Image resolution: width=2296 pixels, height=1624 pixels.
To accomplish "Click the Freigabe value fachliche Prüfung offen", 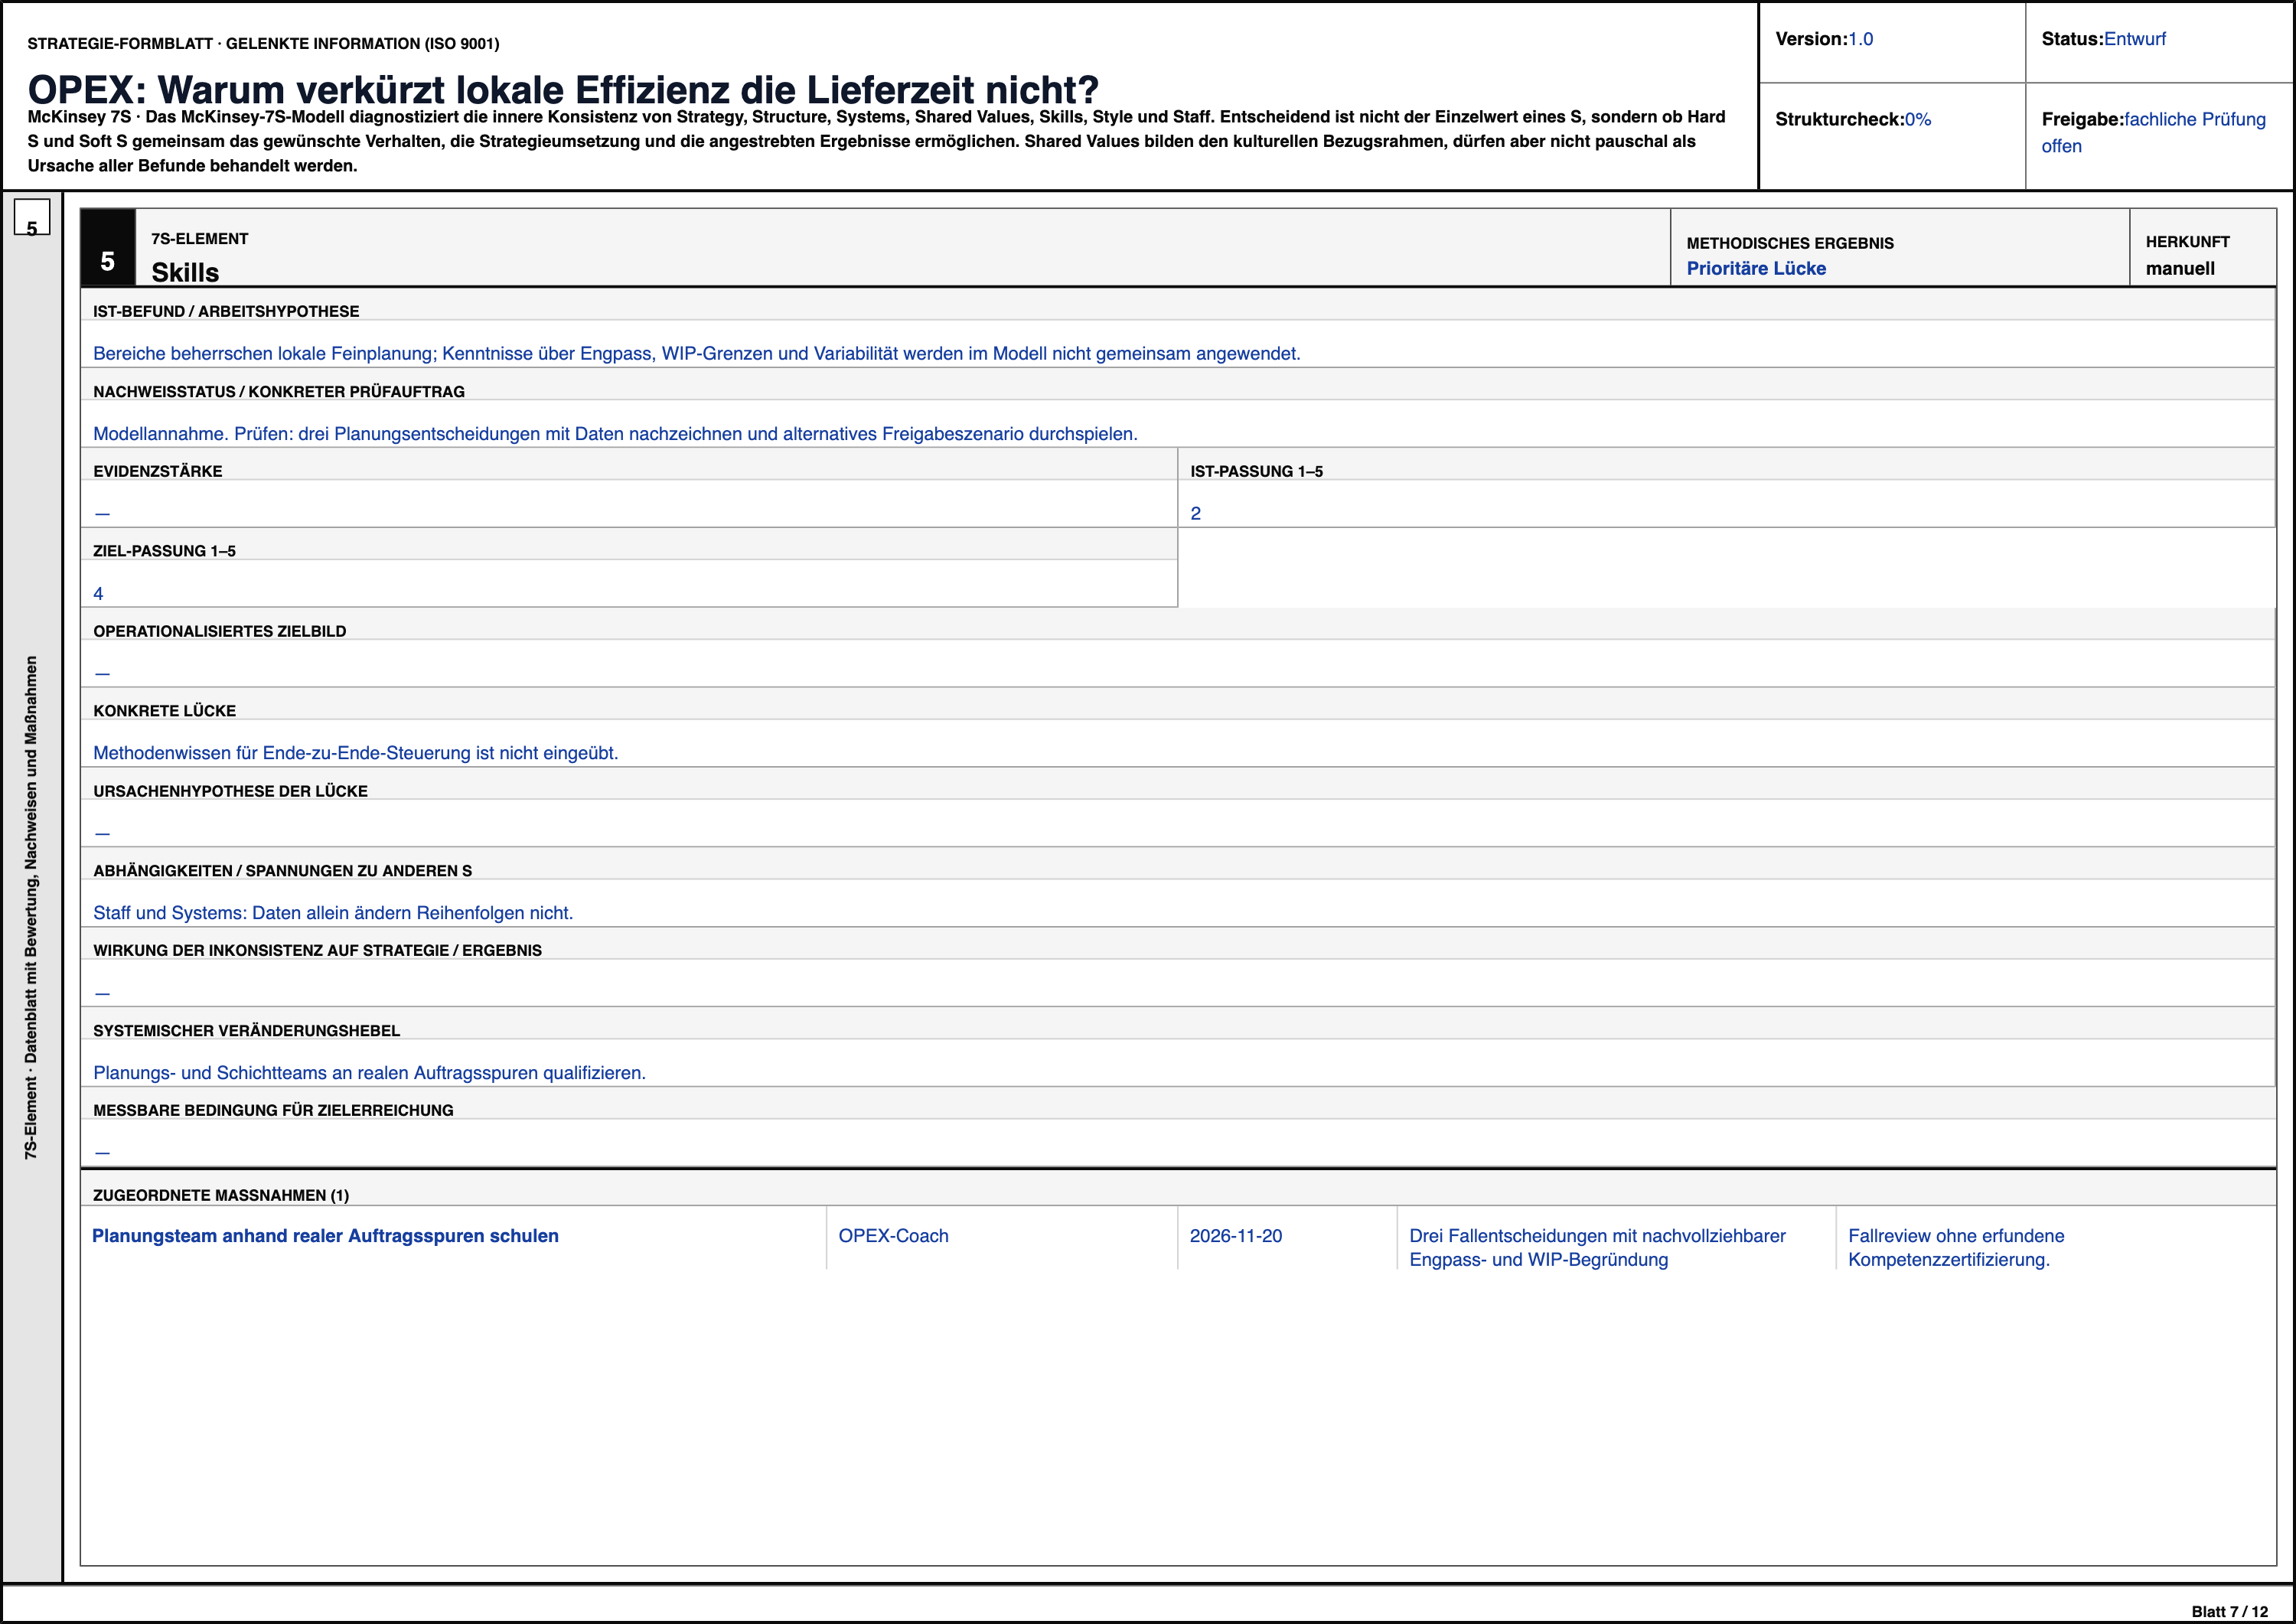I will coord(2154,132).
